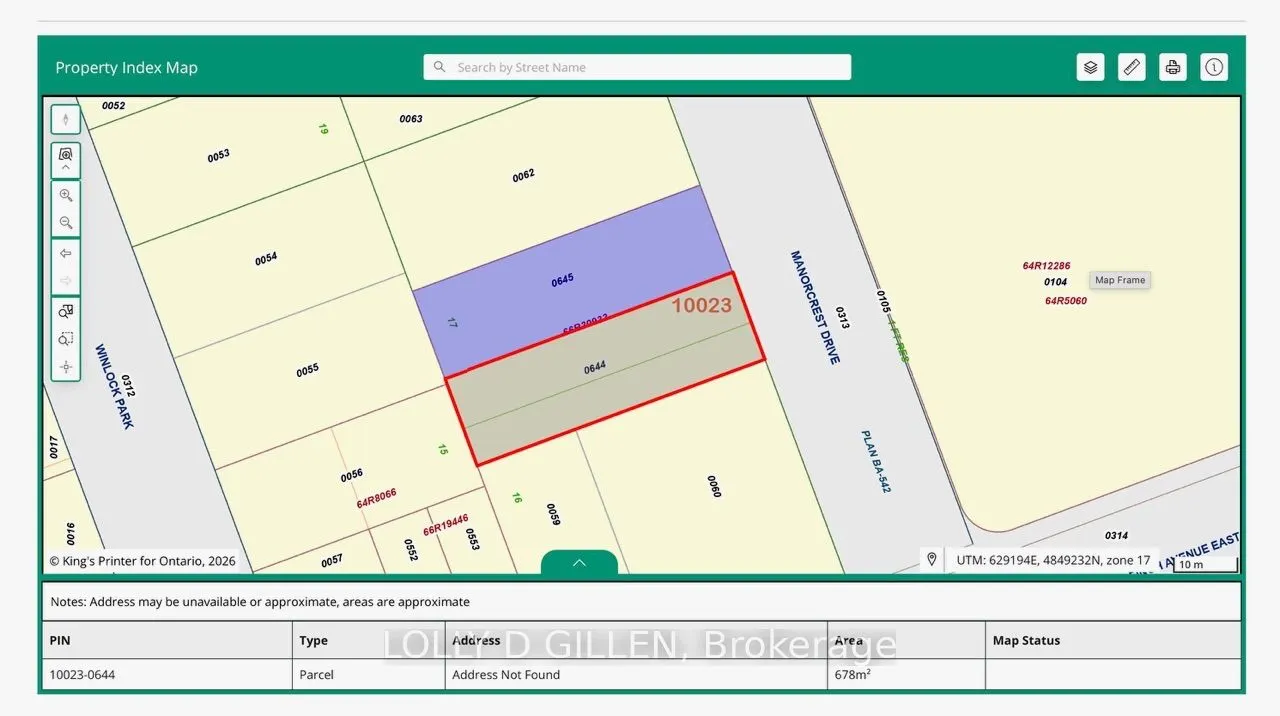Expand the results panel up chevron
The height and width of the screenshot is (716, 1280).
(579, 563)
